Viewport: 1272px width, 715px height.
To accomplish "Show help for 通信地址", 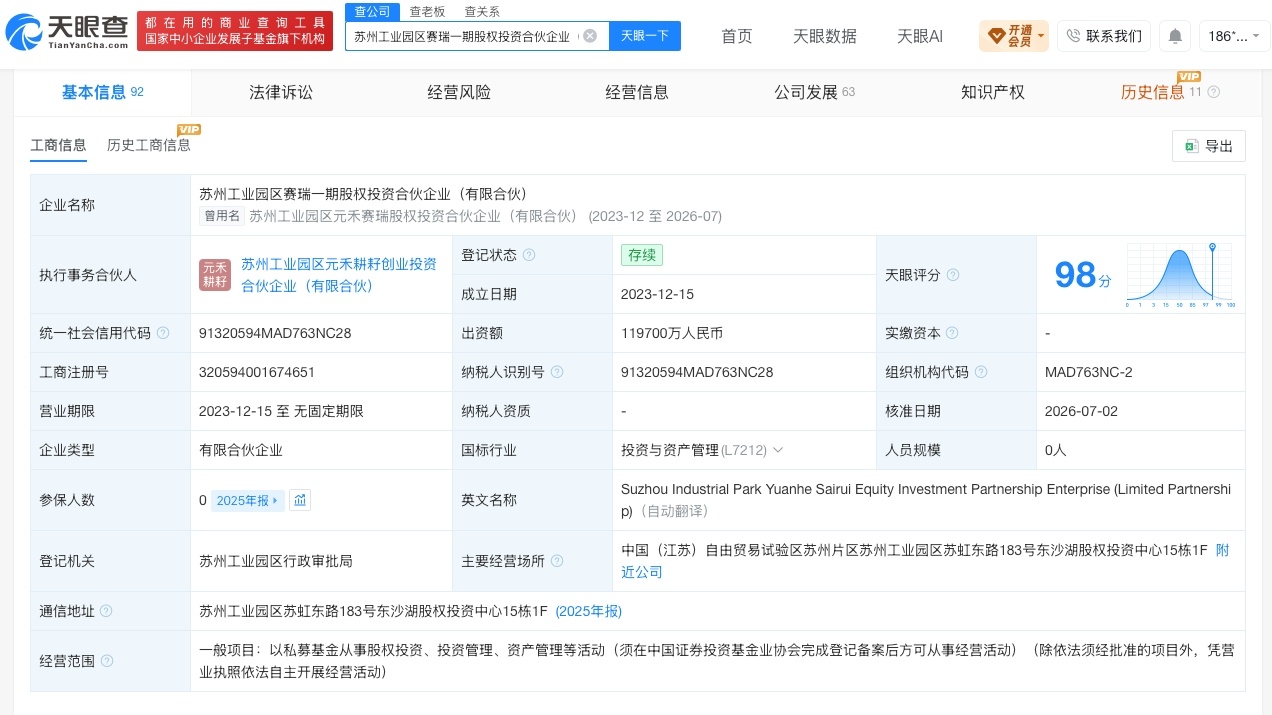I will (x=107, y=611).
